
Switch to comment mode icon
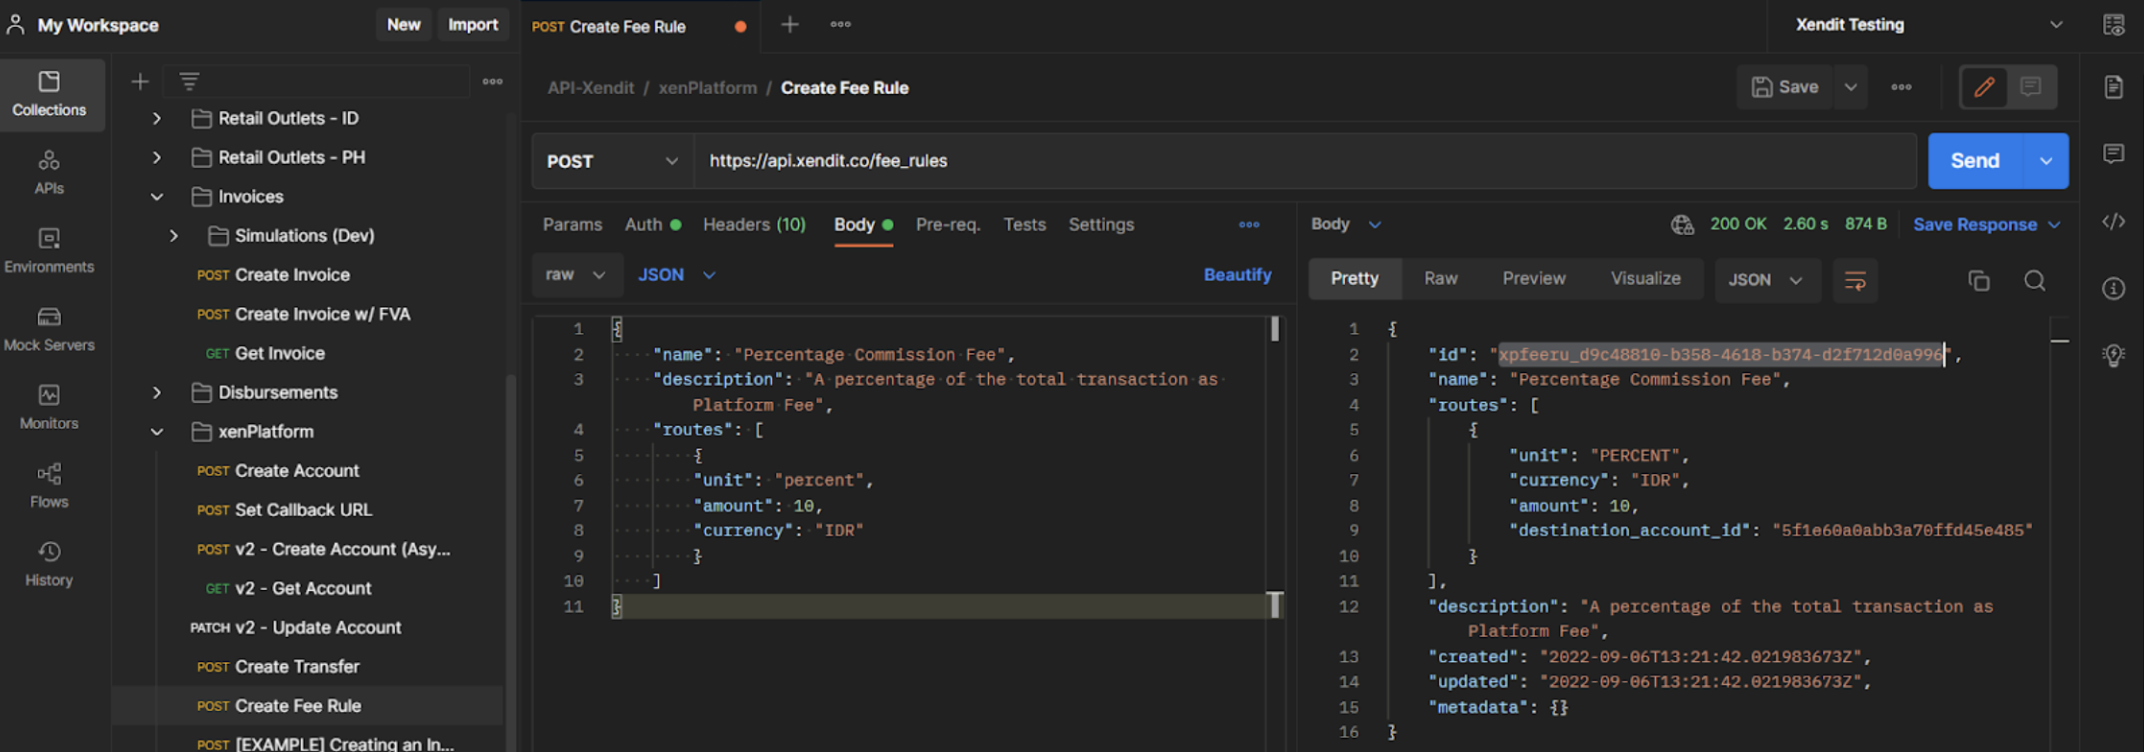(x=2031, y=87)
